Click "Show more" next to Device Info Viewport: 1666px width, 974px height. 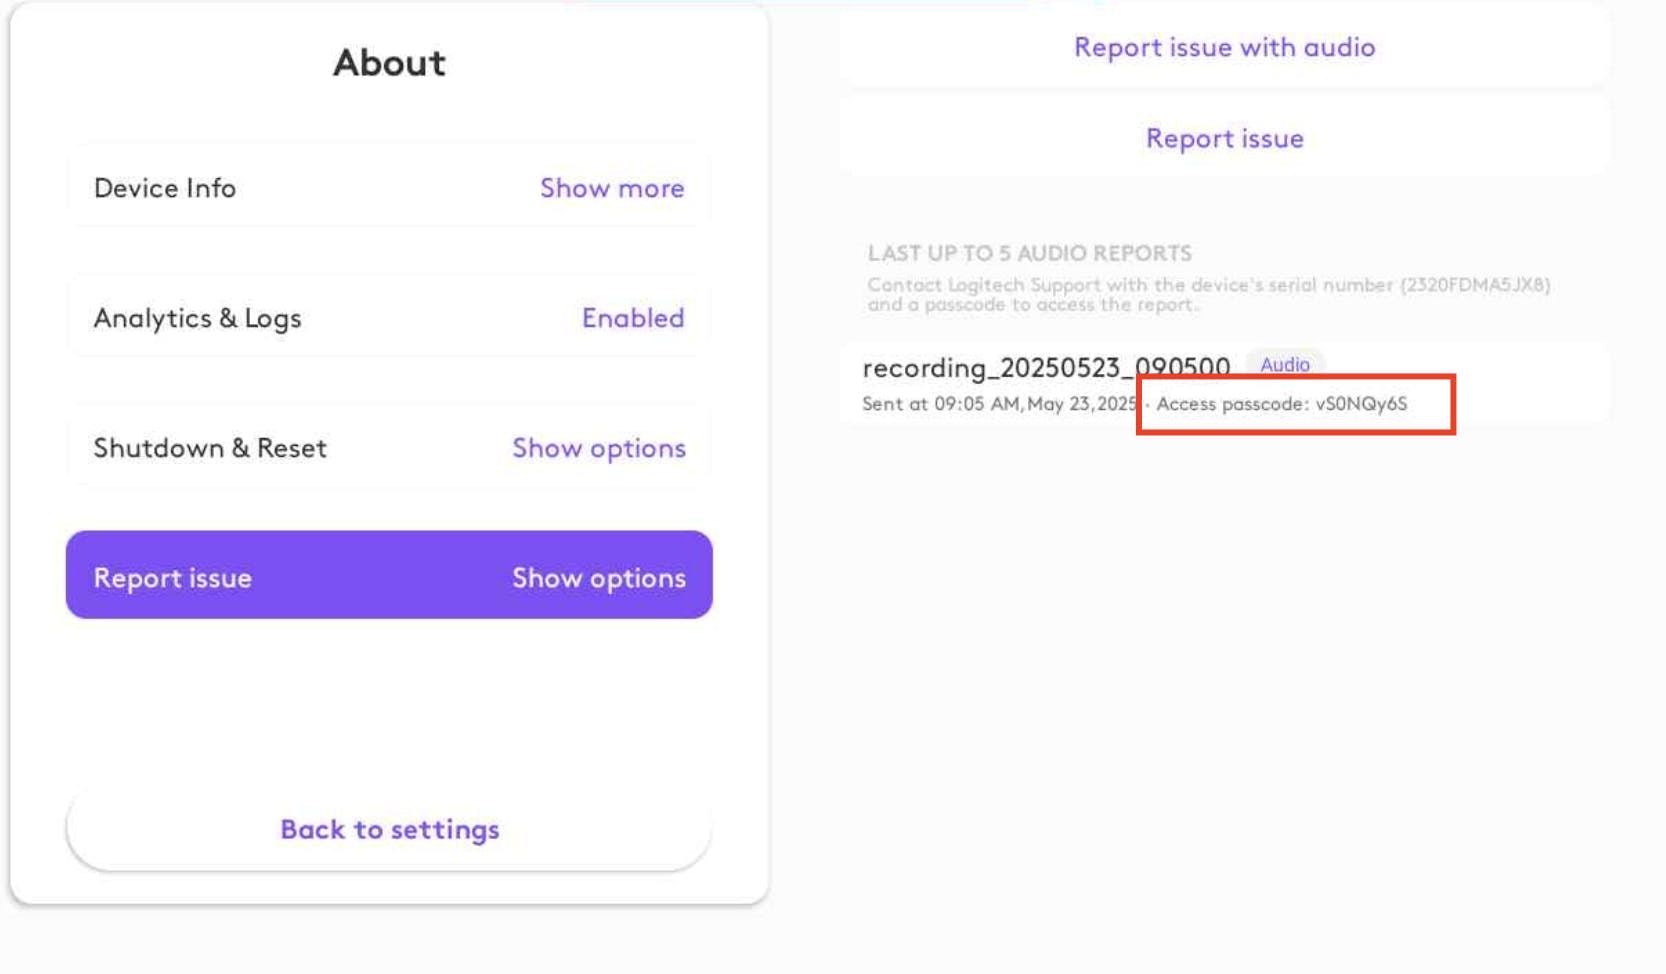[x=612, y=188]
